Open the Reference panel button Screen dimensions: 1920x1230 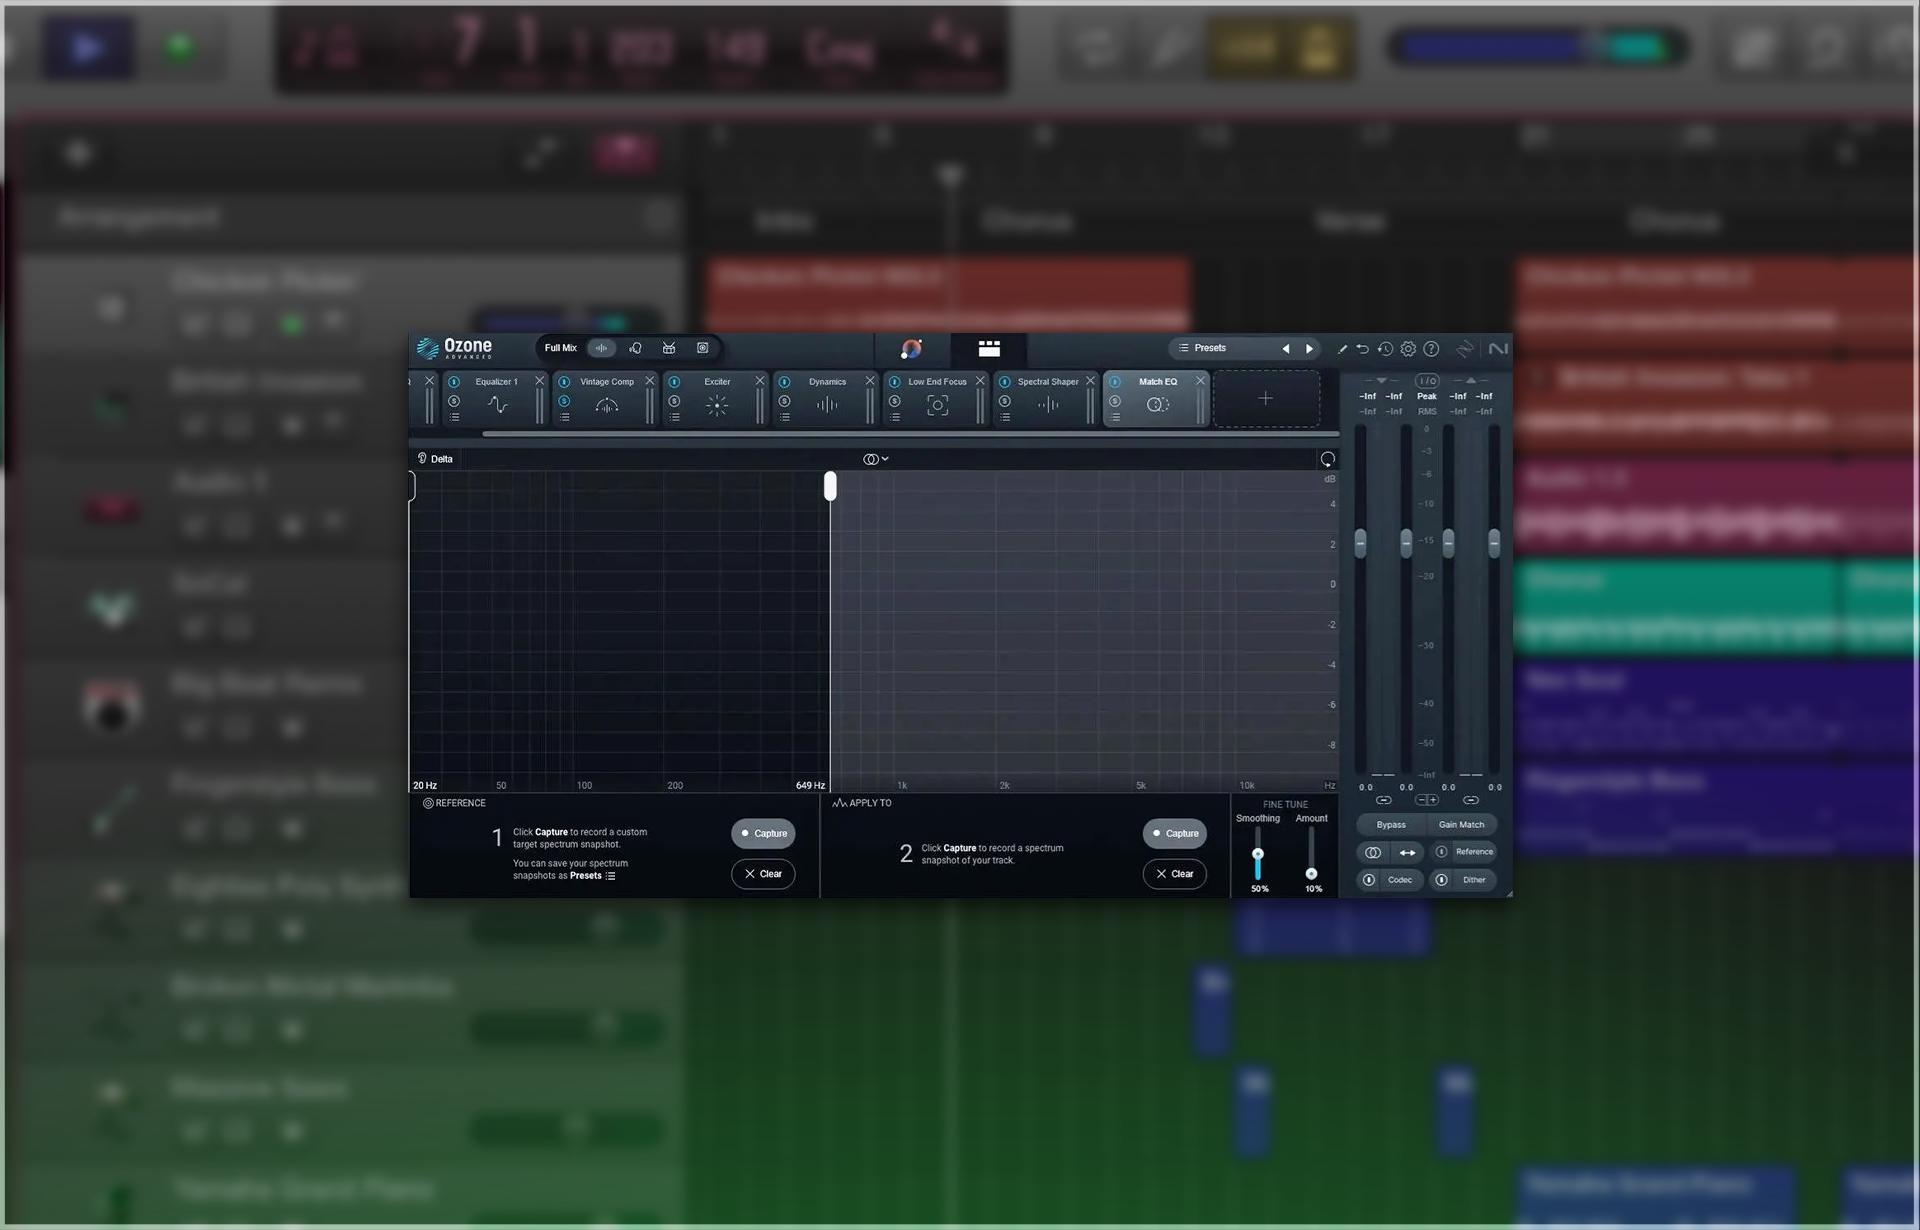1474,852
